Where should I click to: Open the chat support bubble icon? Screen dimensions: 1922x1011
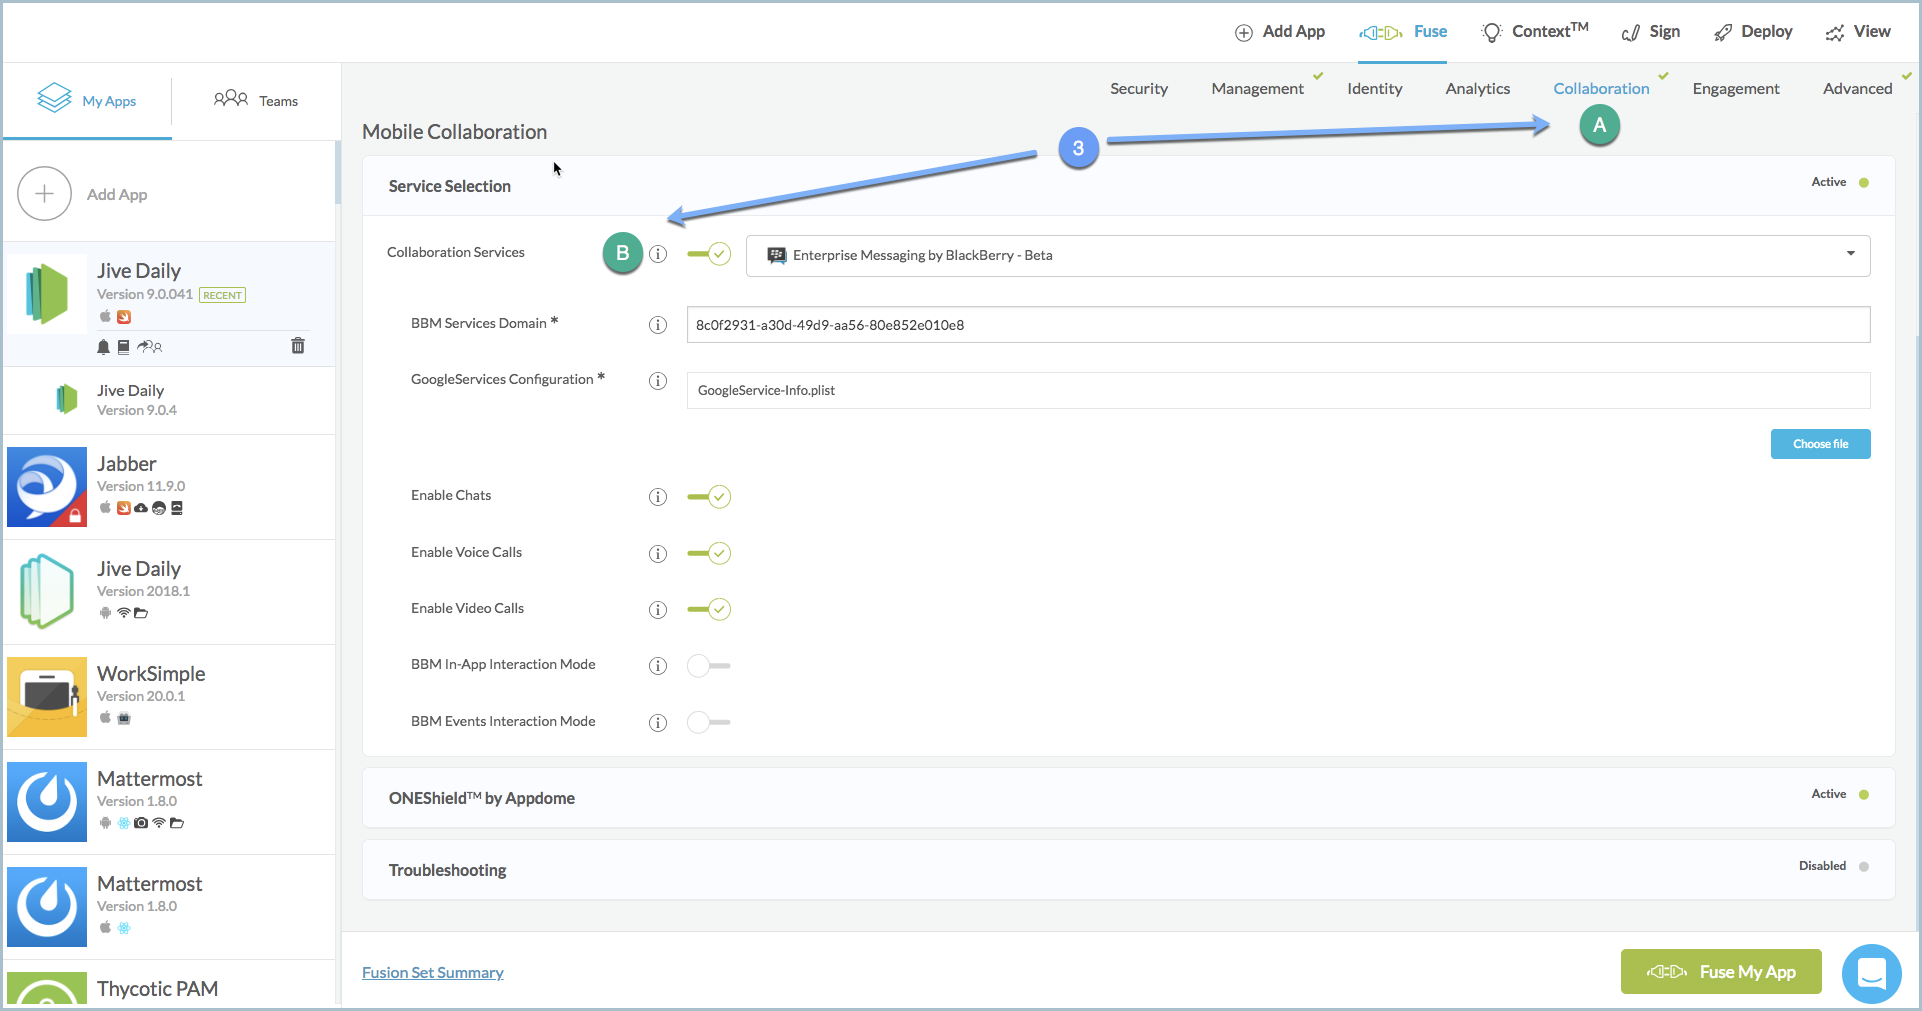(1871, 973)
